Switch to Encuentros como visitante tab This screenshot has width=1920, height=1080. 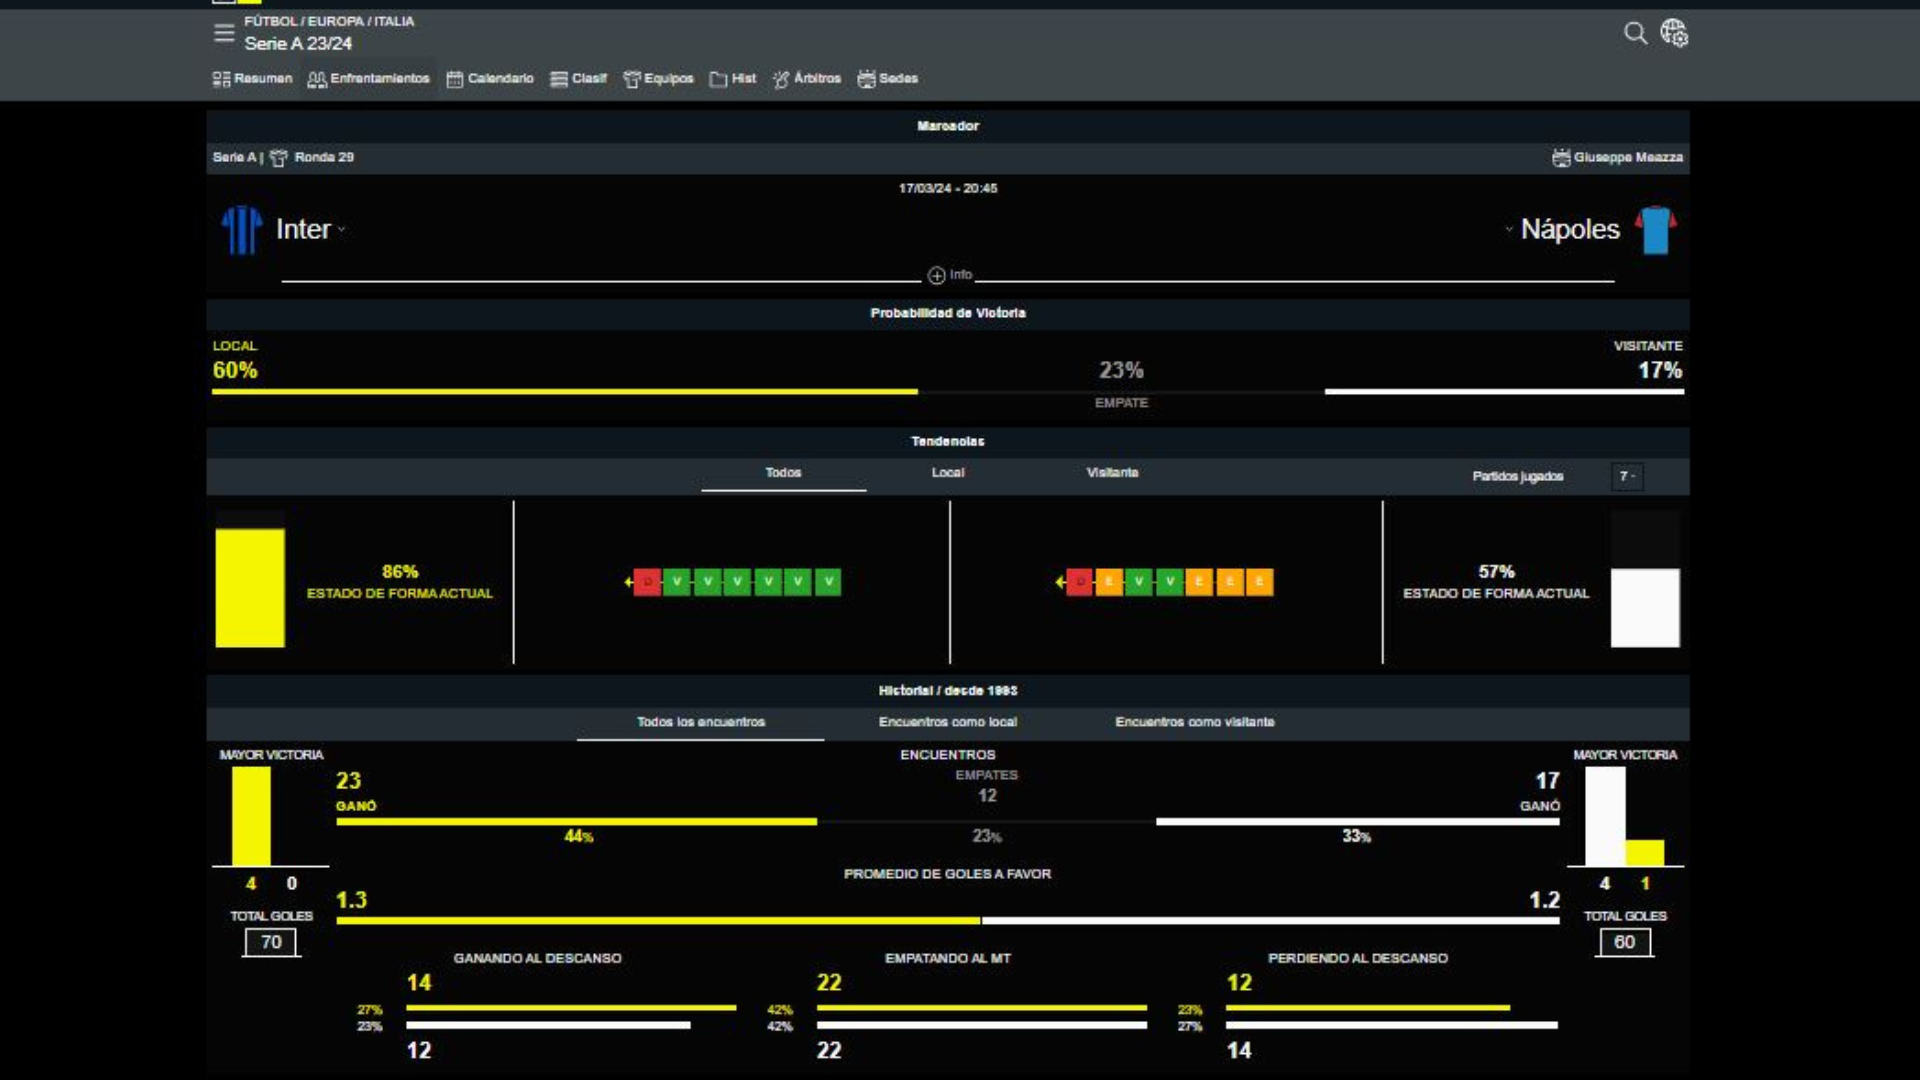pyautogui.click(x=1194, y=722)
